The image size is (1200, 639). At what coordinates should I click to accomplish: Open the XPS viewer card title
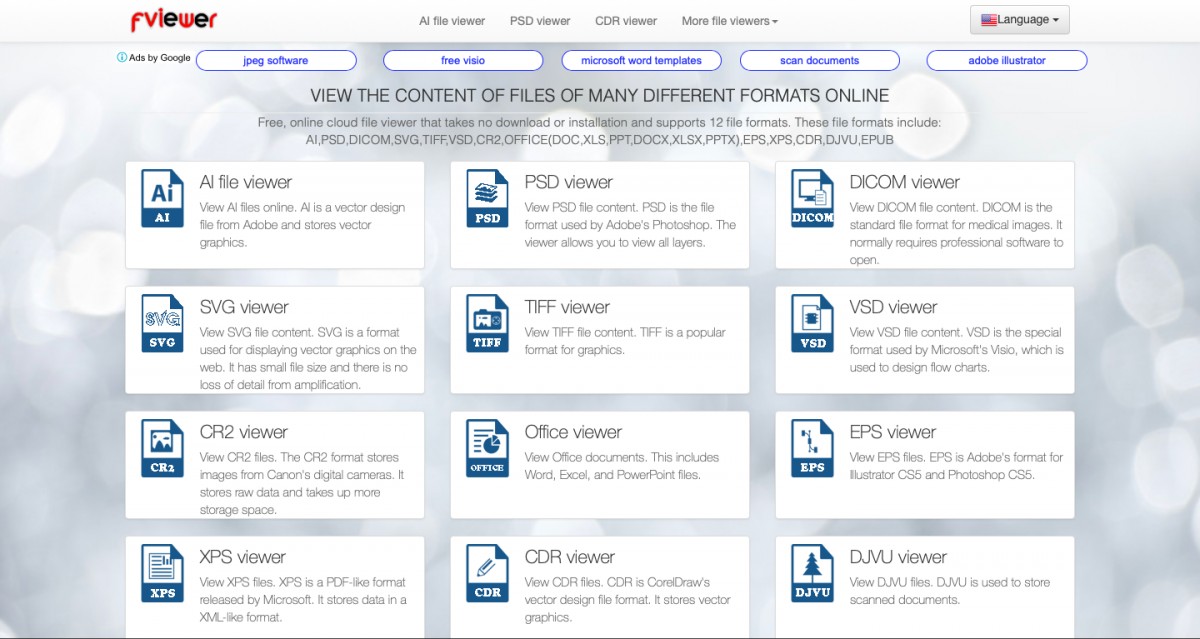(x=243, y=557)
